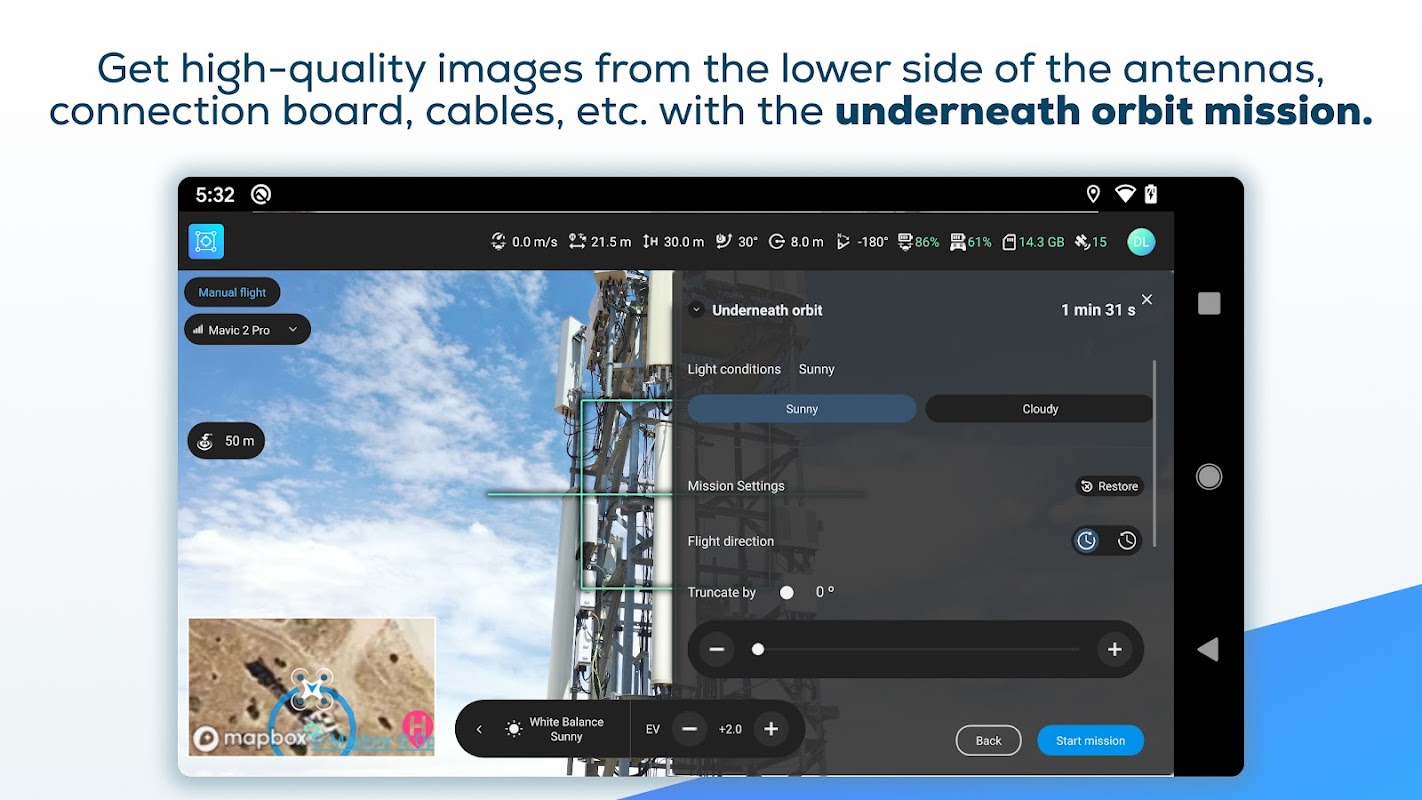Select Cloudy light condition
The image size is (1422, 800).
click(x=1040, y=409)
